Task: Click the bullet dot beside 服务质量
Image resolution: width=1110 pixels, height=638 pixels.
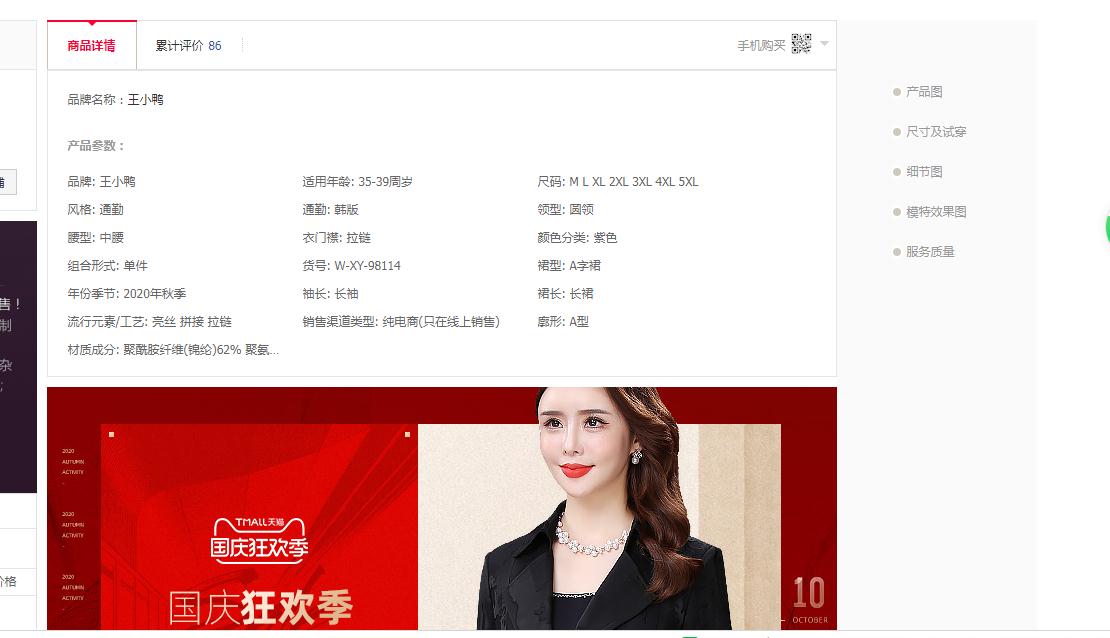Action: pos(897,252)
